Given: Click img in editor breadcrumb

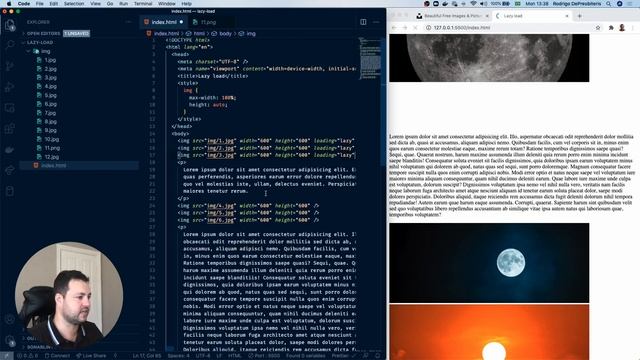Looking at the screenshot, I should coord(251,34).
